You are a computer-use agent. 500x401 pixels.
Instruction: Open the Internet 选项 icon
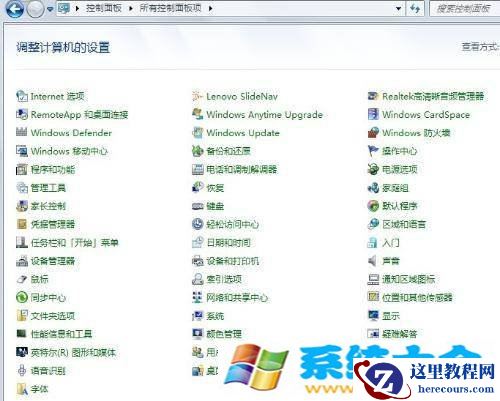pos(22,96)
